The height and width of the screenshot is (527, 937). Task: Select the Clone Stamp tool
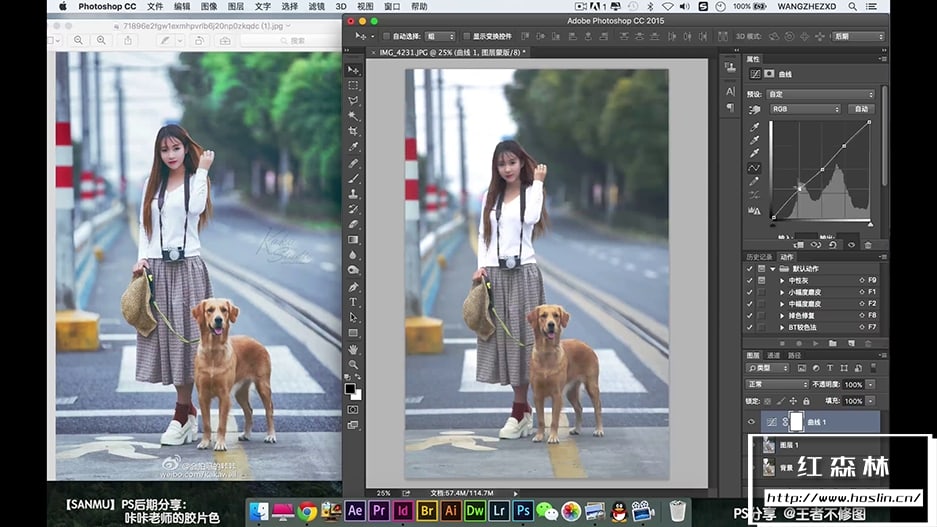pyautogui.click(x=353, y=194)
